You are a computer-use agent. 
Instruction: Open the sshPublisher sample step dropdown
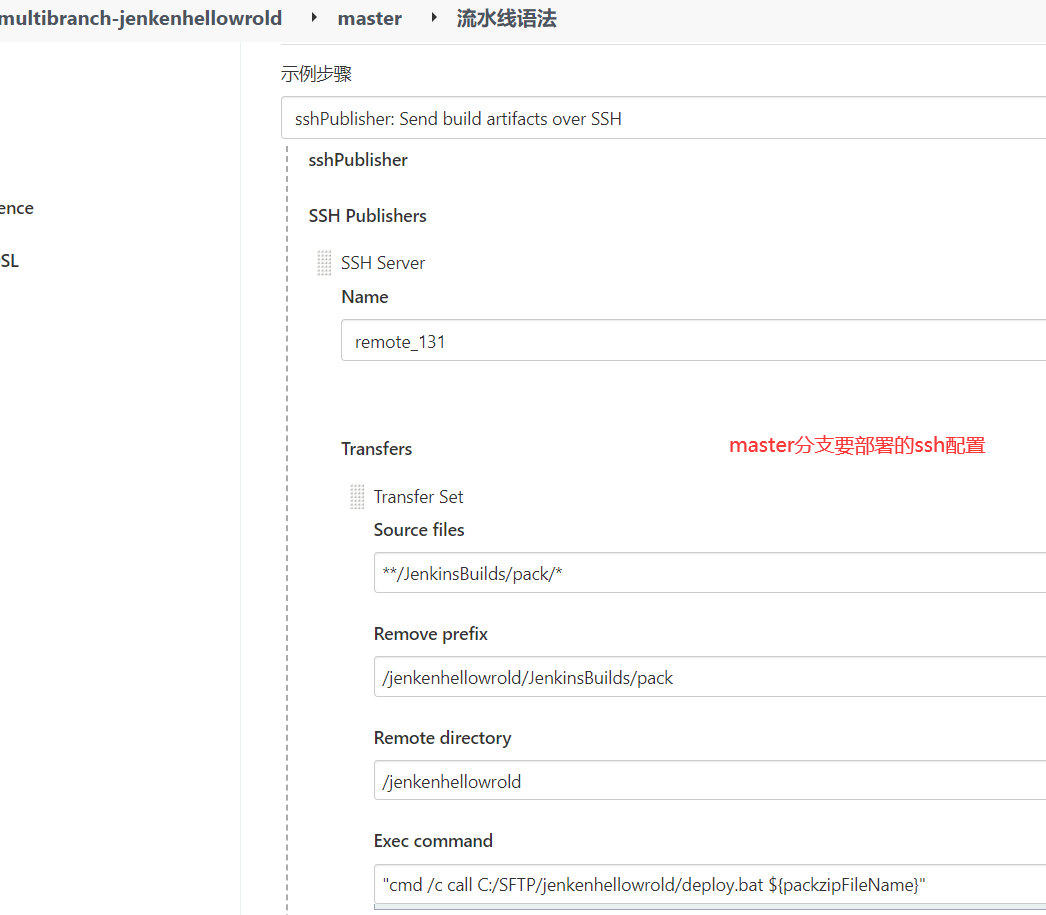point(663,118)
